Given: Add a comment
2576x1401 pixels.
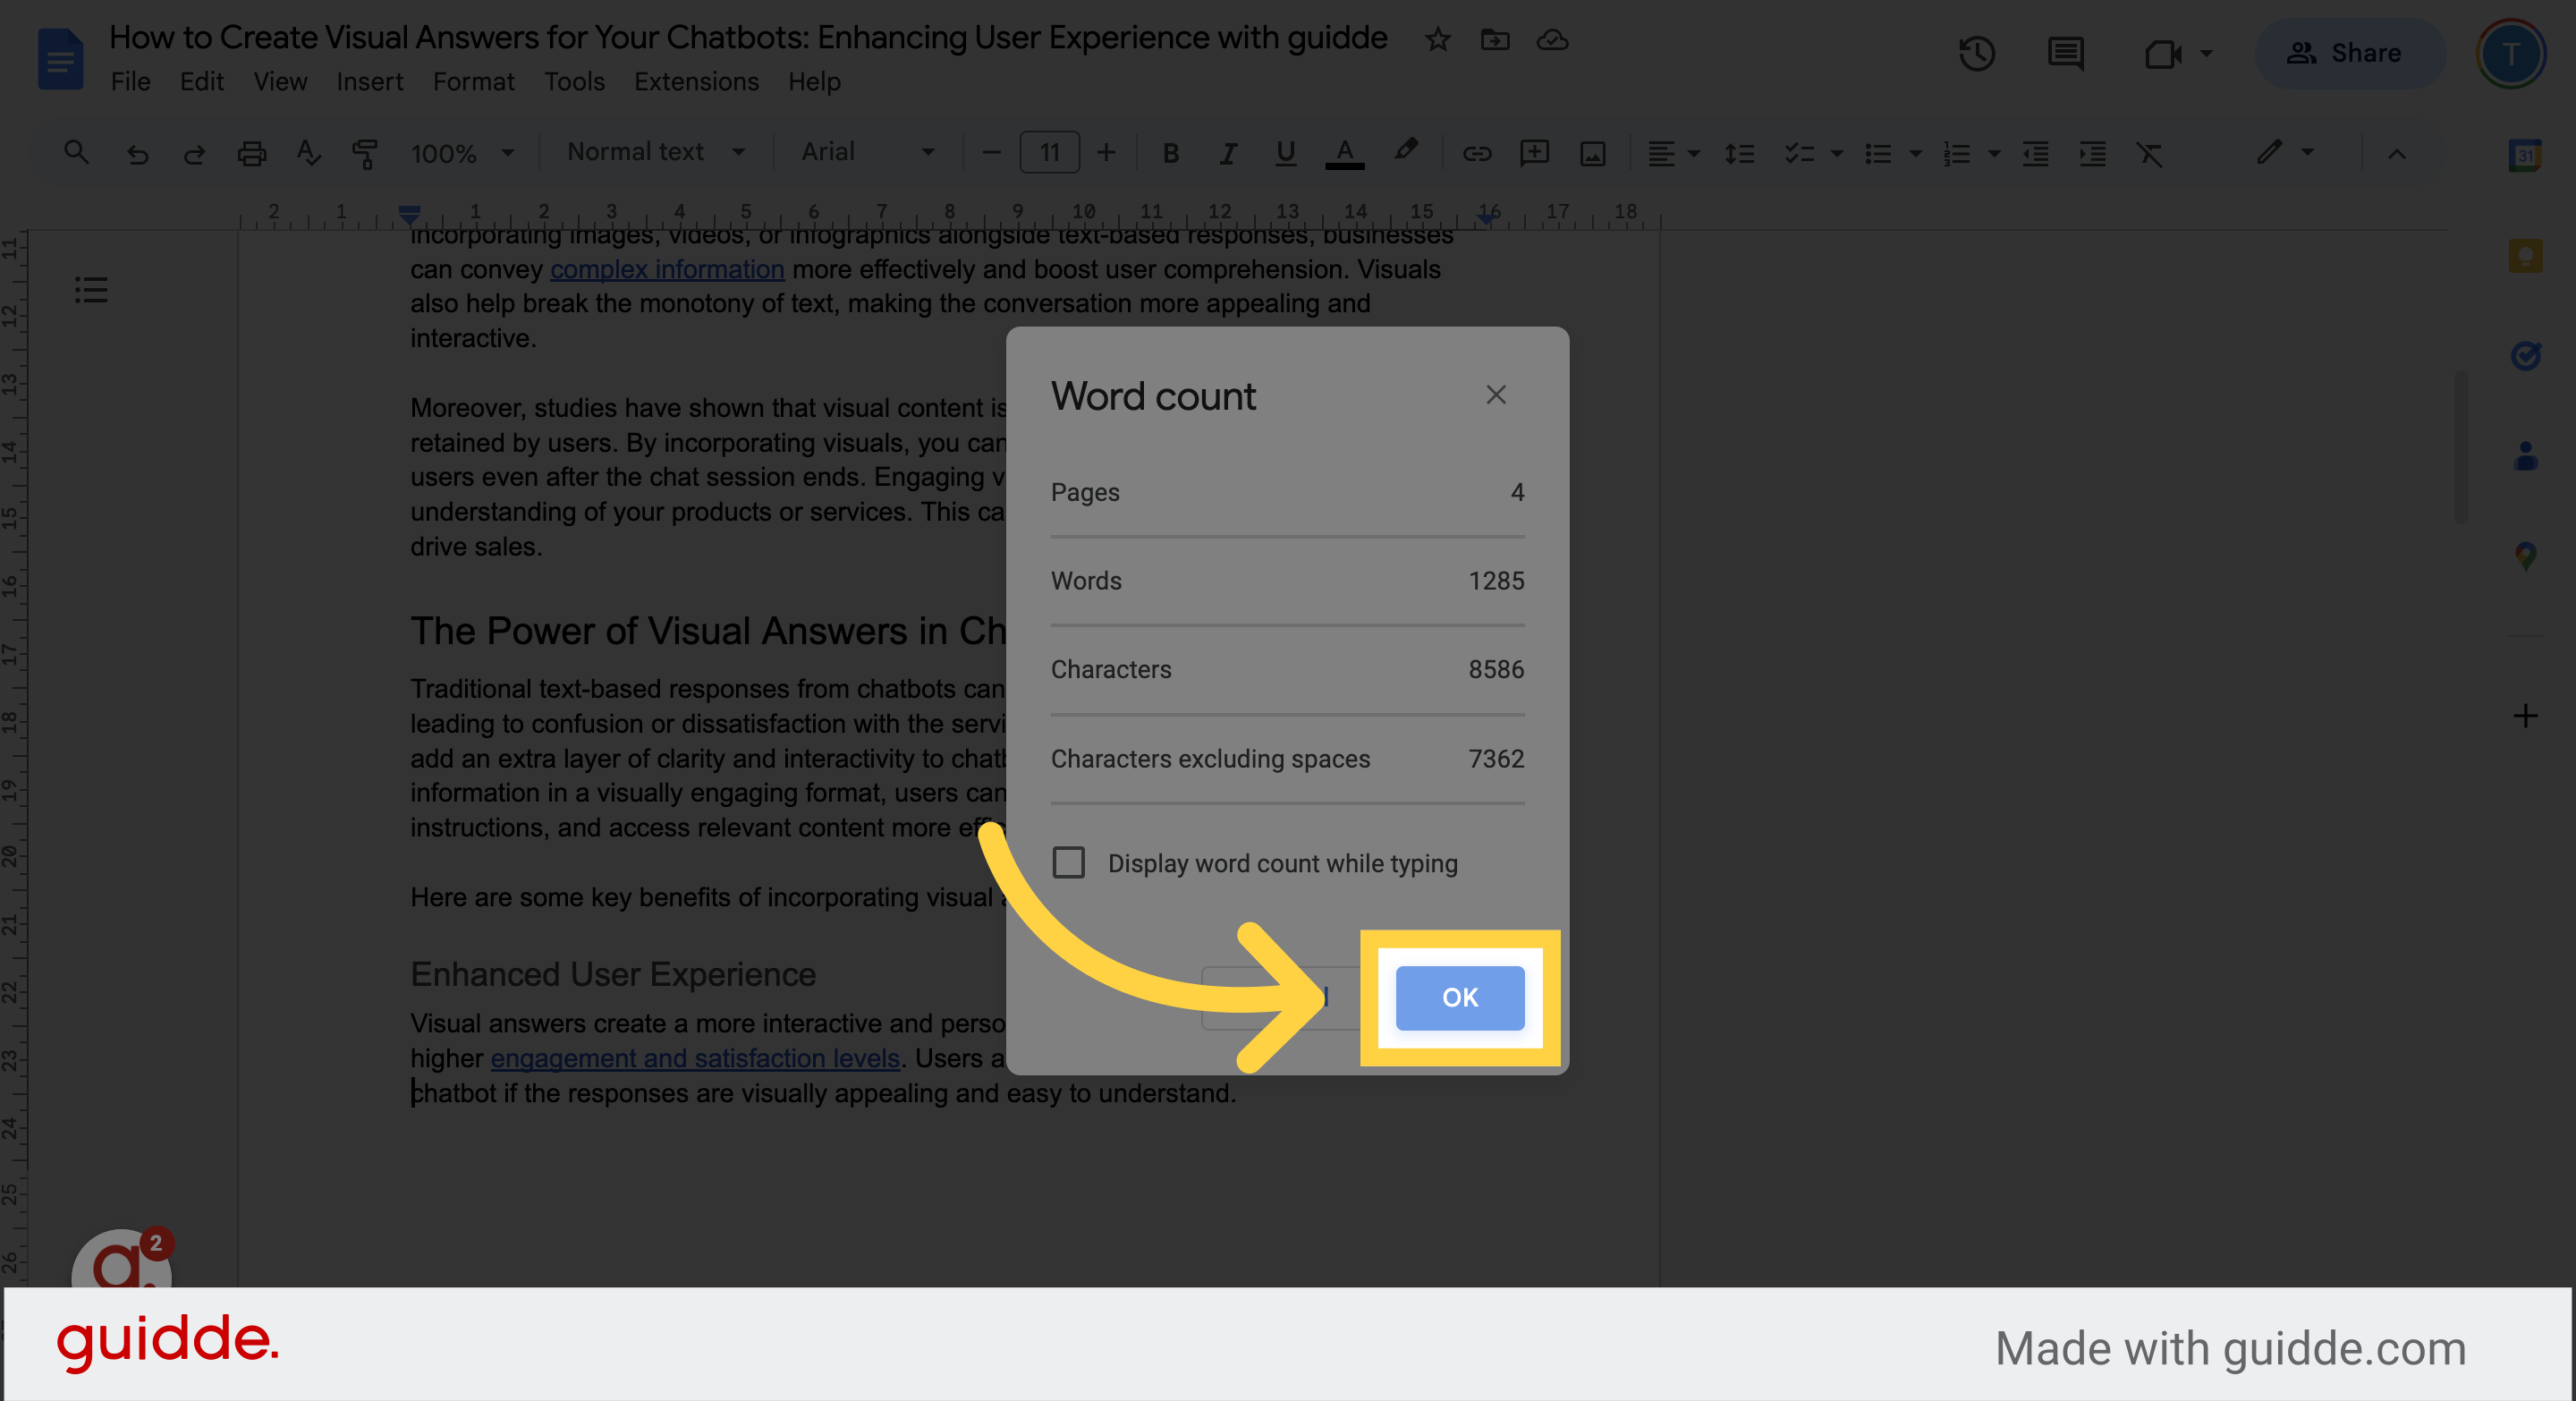Looking at the screenshot, I should tap(1535, 153).
